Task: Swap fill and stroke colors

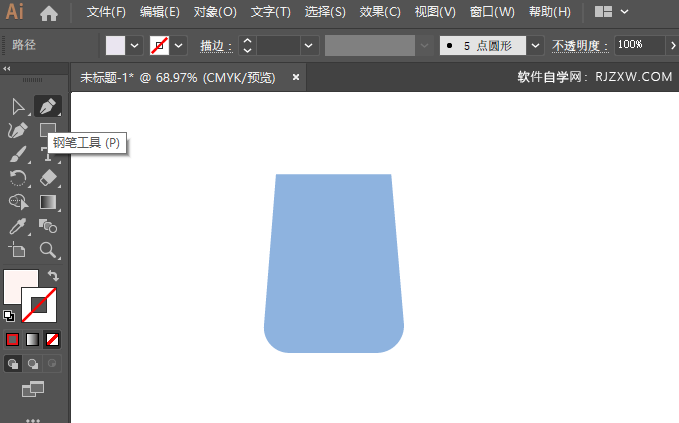Action: click(53, 275)
